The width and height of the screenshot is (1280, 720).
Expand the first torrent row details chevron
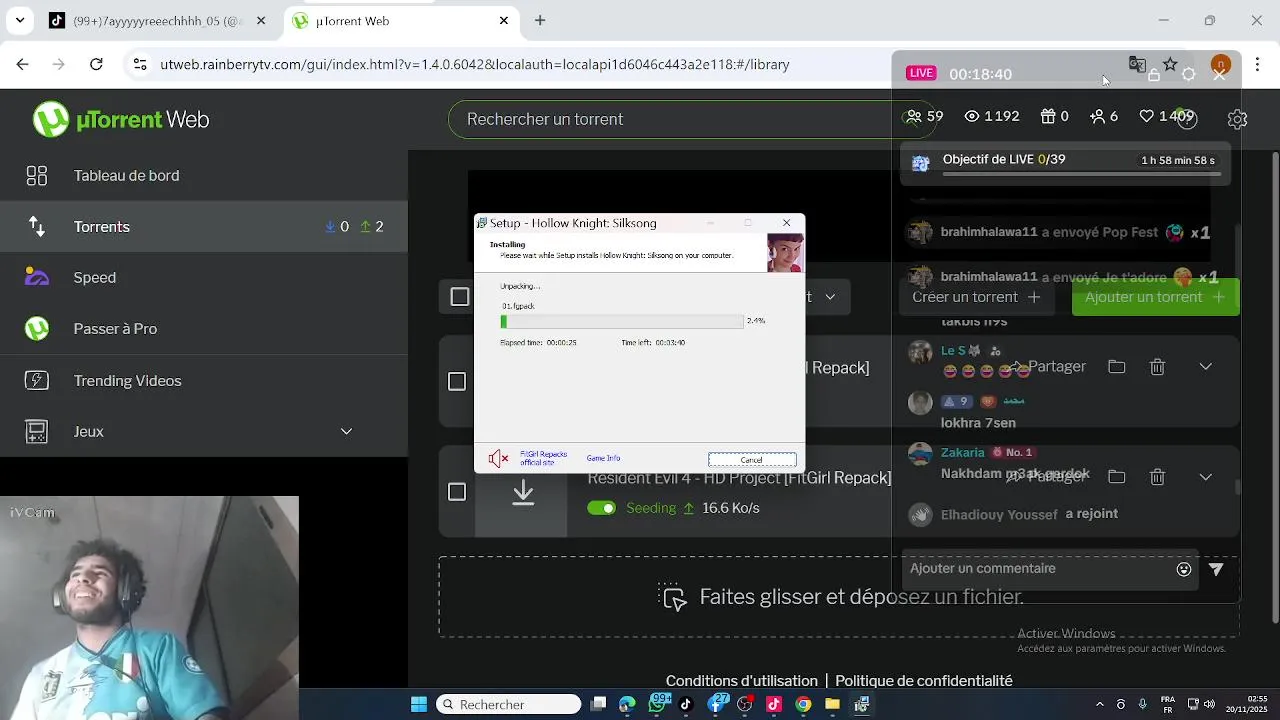pyautogui.click(x=1206, y=367)
